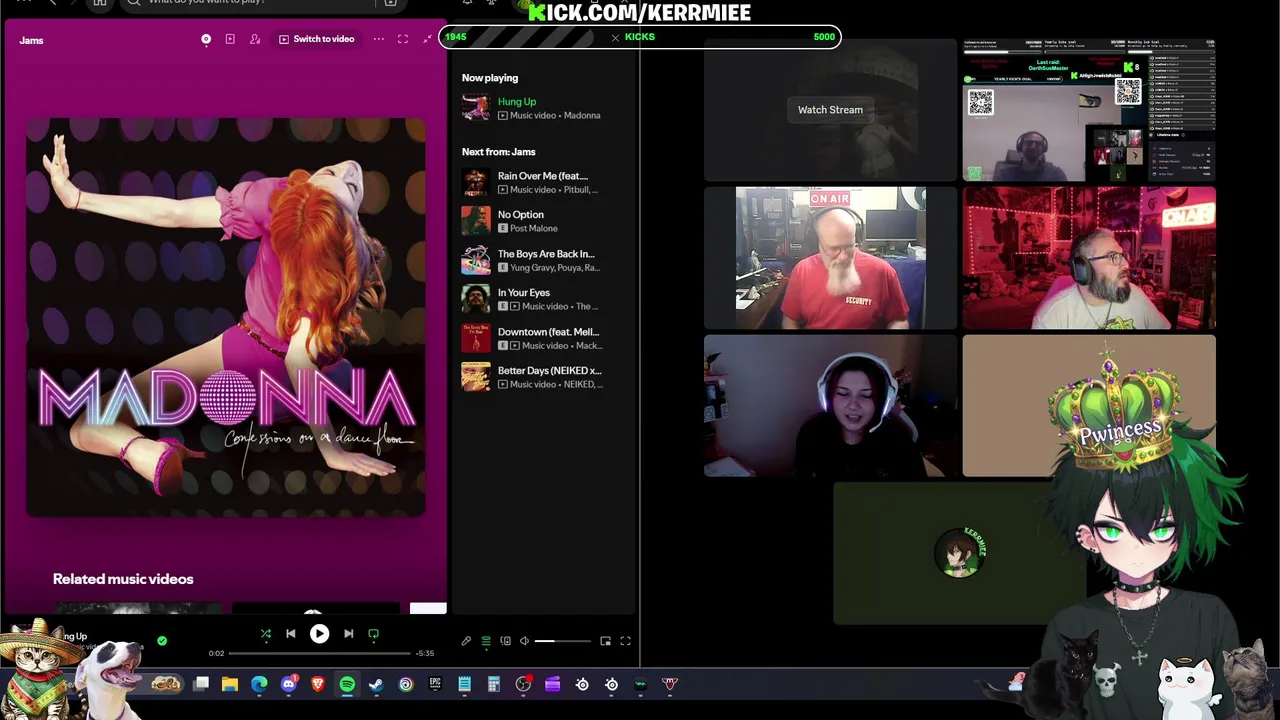
Task: Mute Spotify with the speaker icon
Action: tap(524, 641)
